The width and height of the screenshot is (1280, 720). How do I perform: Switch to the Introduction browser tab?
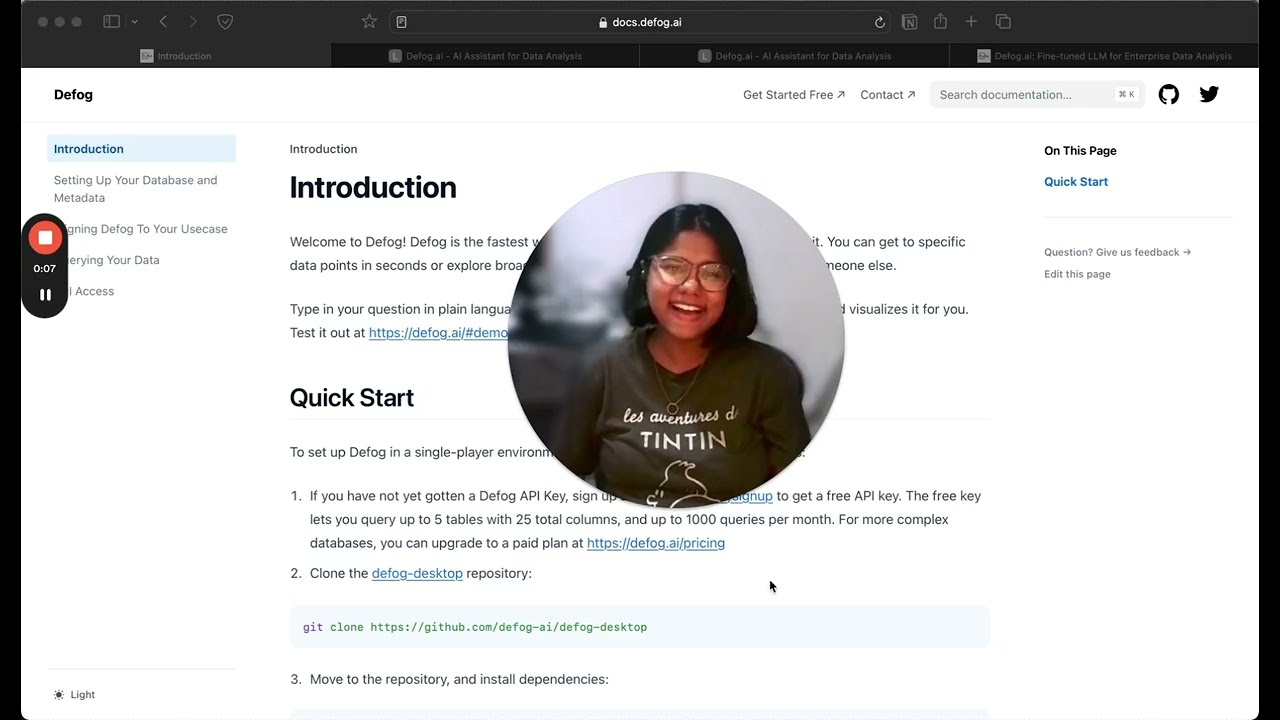coord(176,56)
